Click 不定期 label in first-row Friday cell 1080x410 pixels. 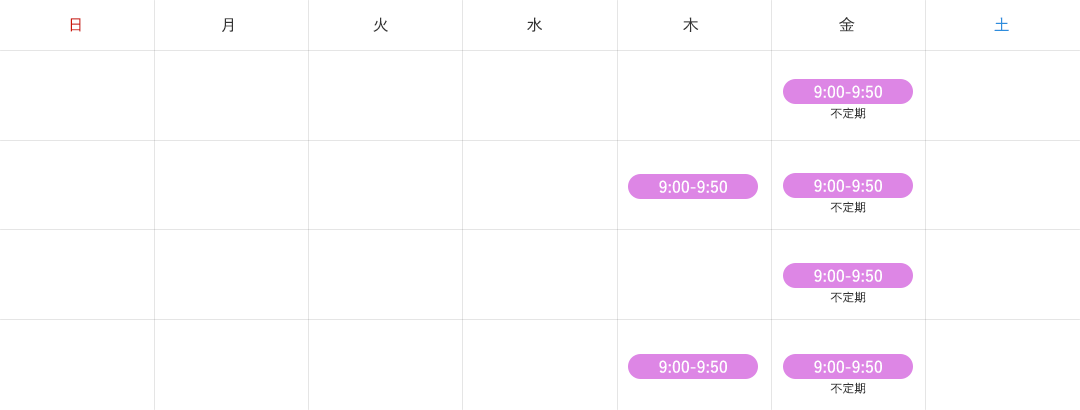[x=848, y=114]
